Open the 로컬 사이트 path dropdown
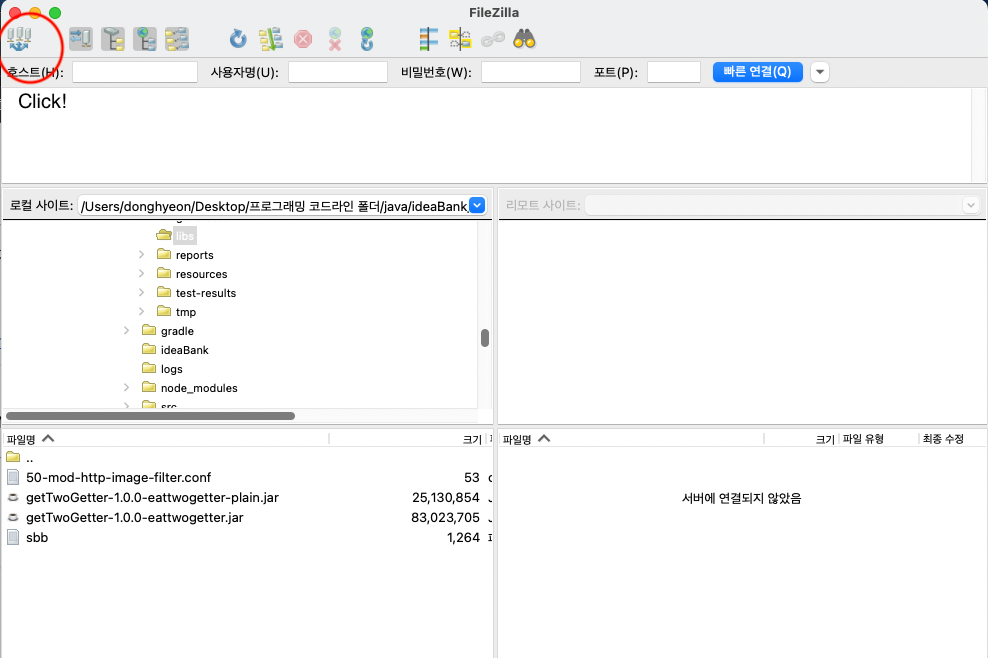The image size is (988, 658). [477, 205]
